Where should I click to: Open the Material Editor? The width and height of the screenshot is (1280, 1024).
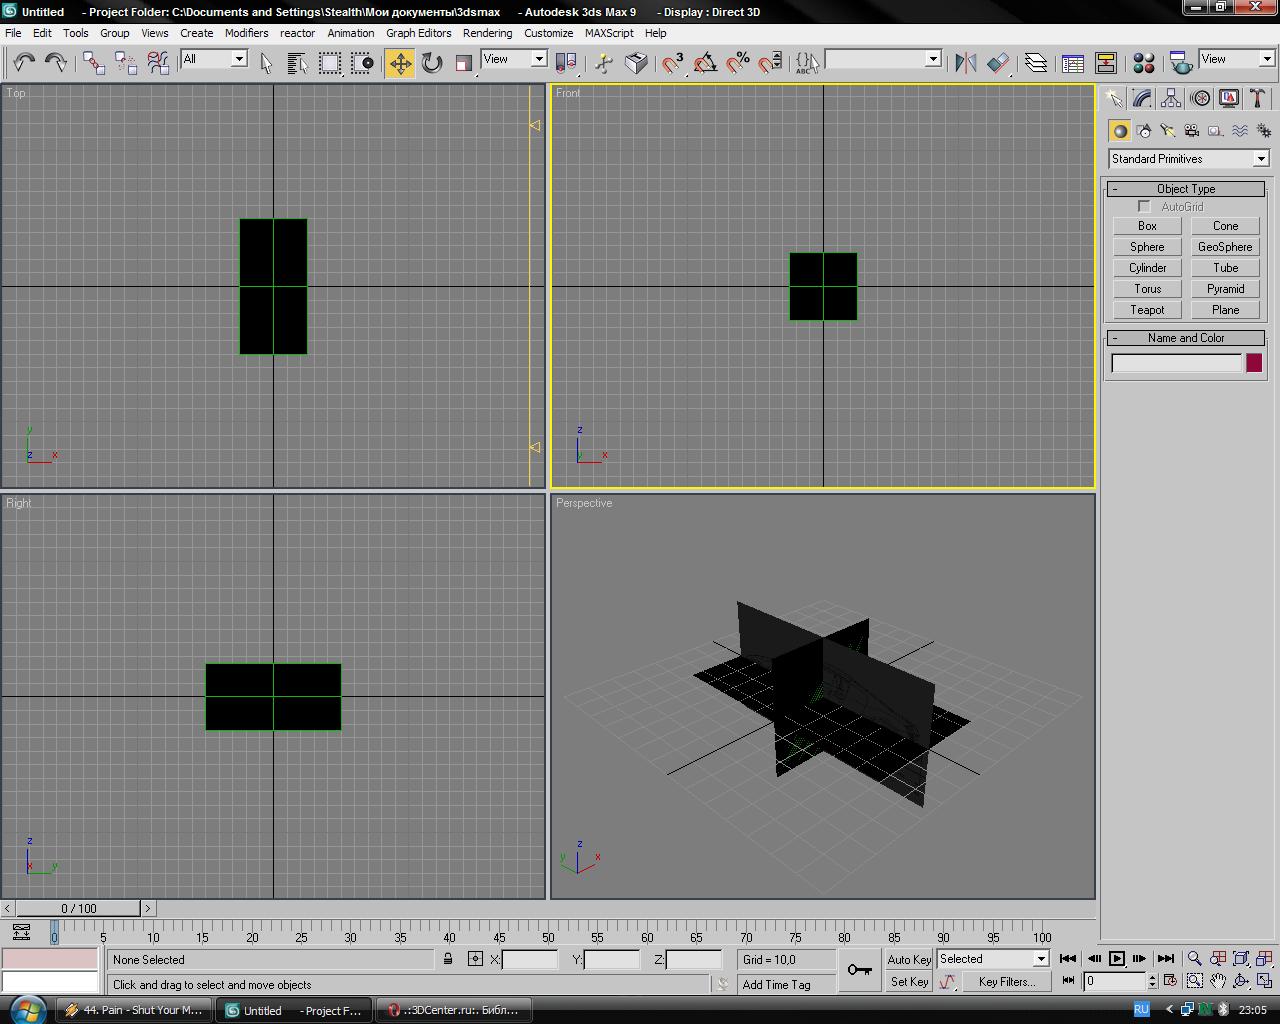coord(1143,63)
